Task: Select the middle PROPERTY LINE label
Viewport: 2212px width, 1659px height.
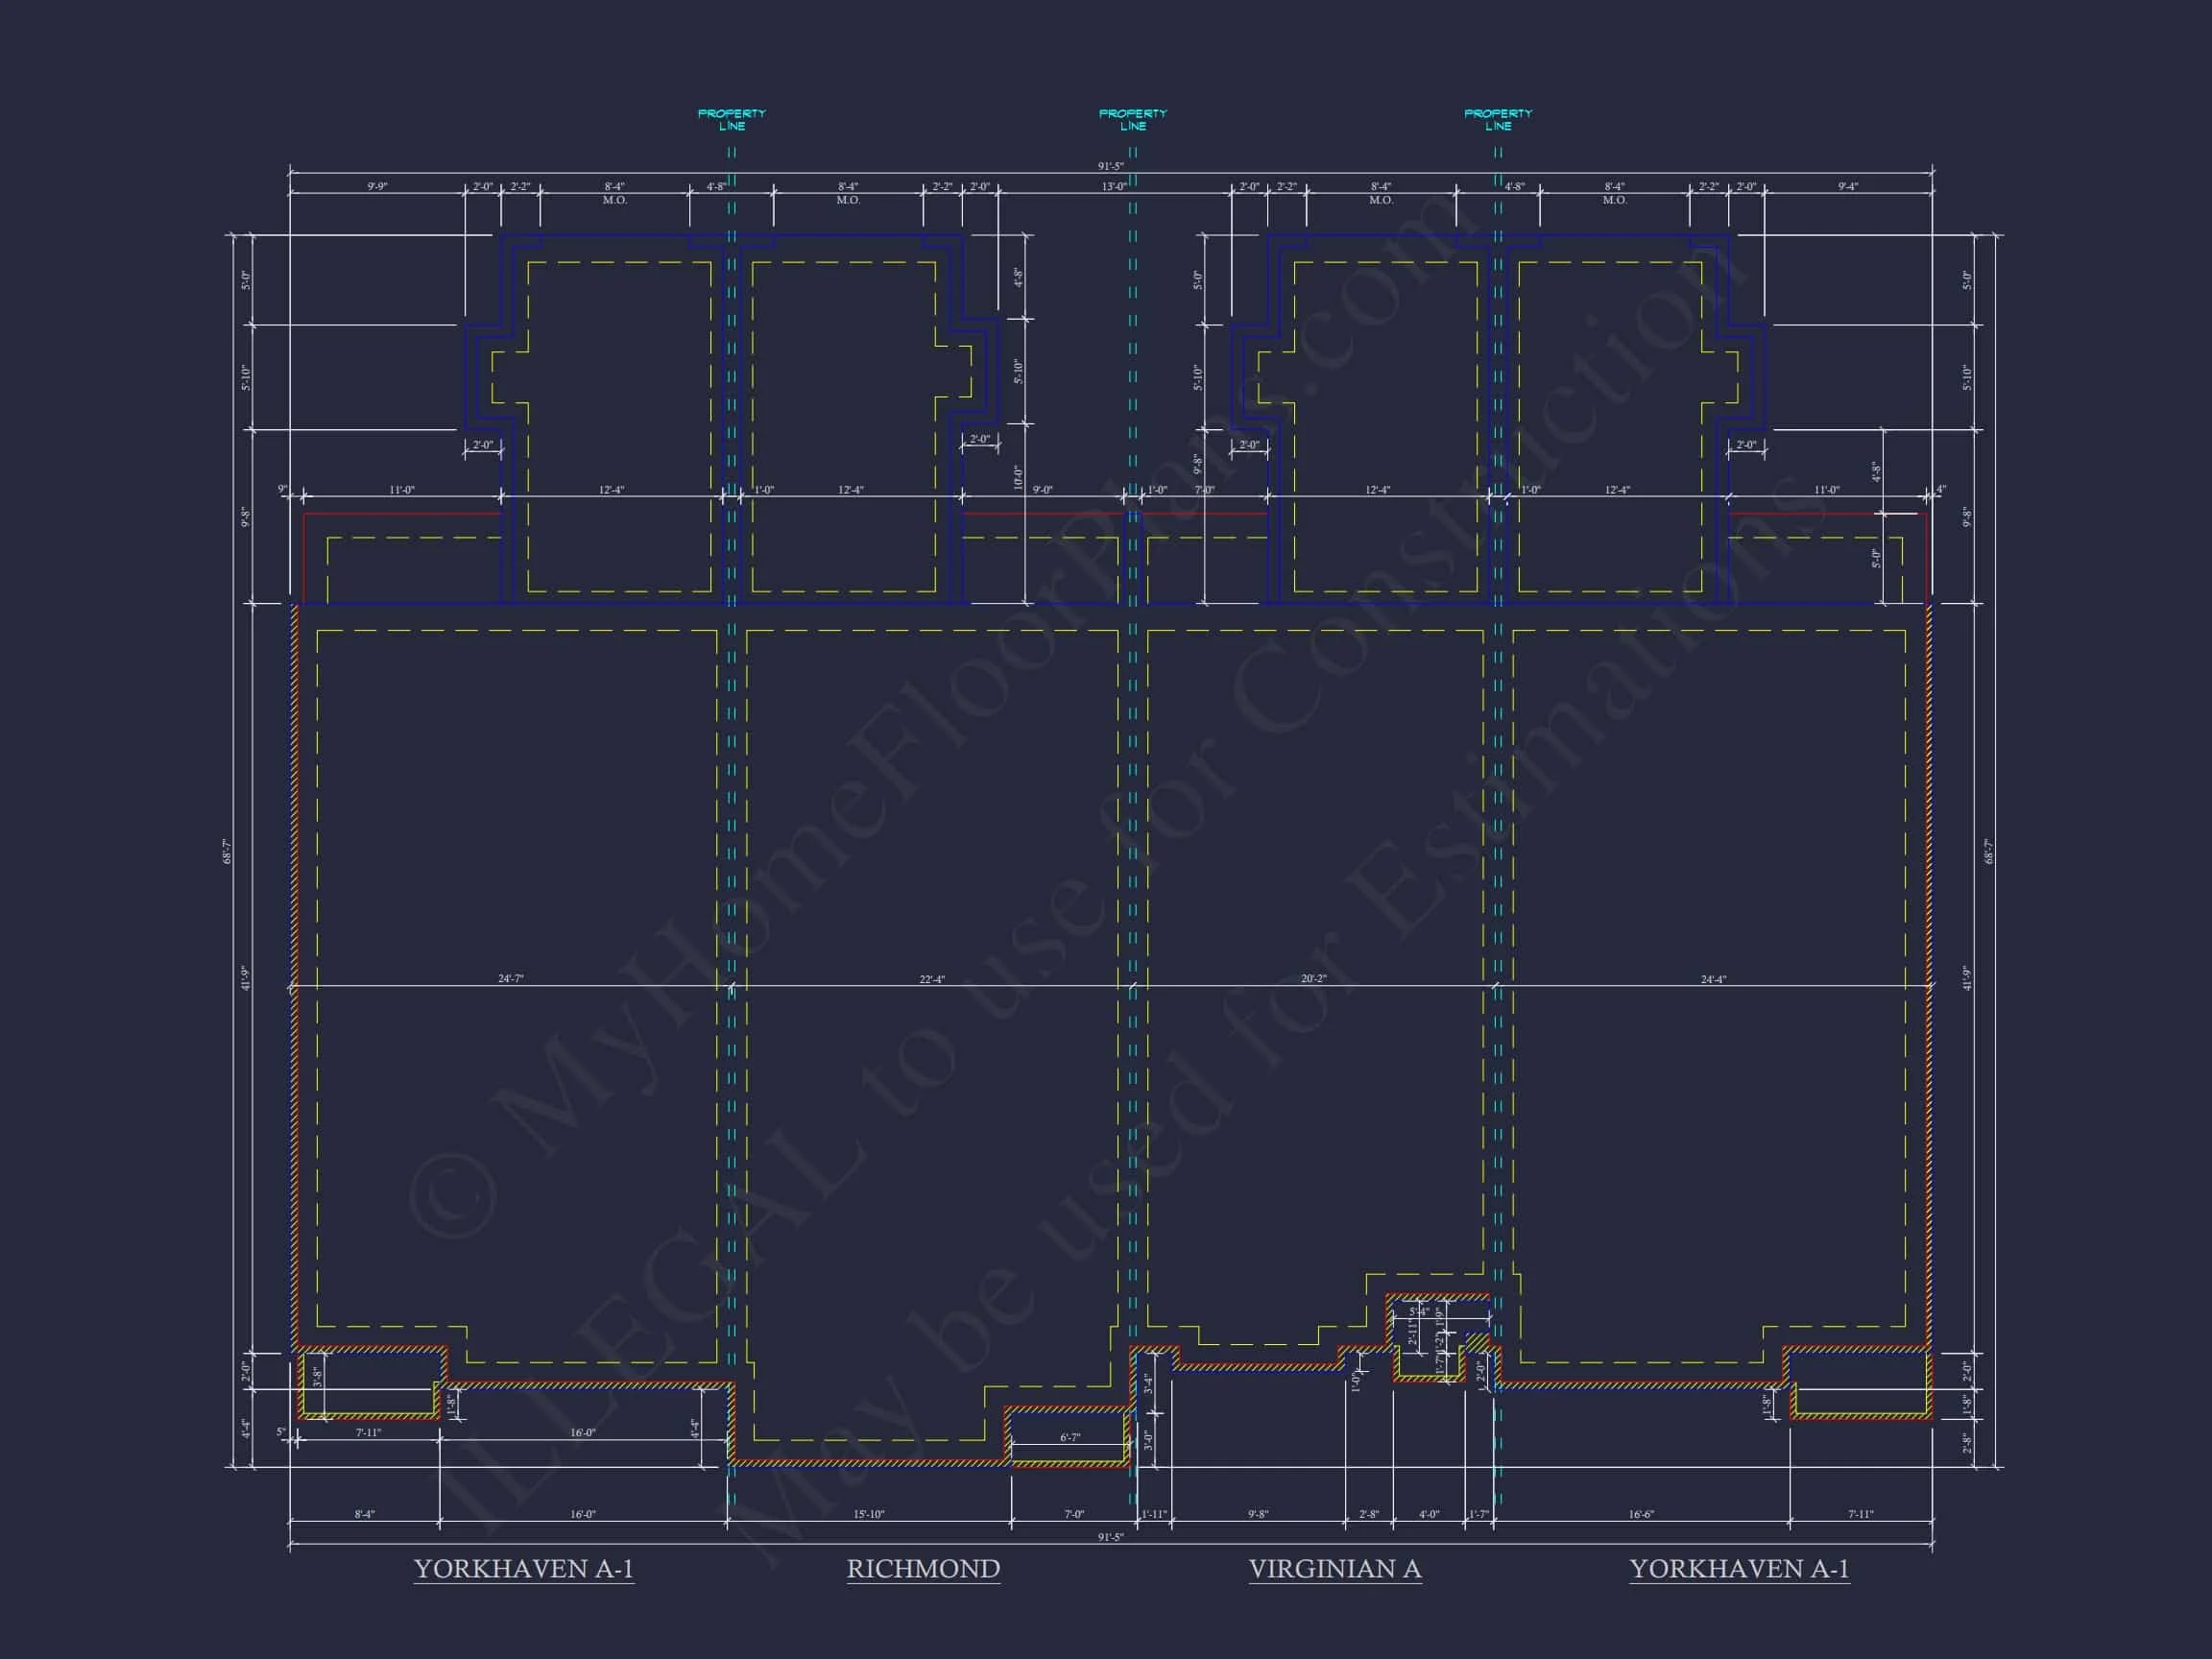Action: coord(1133,120)
